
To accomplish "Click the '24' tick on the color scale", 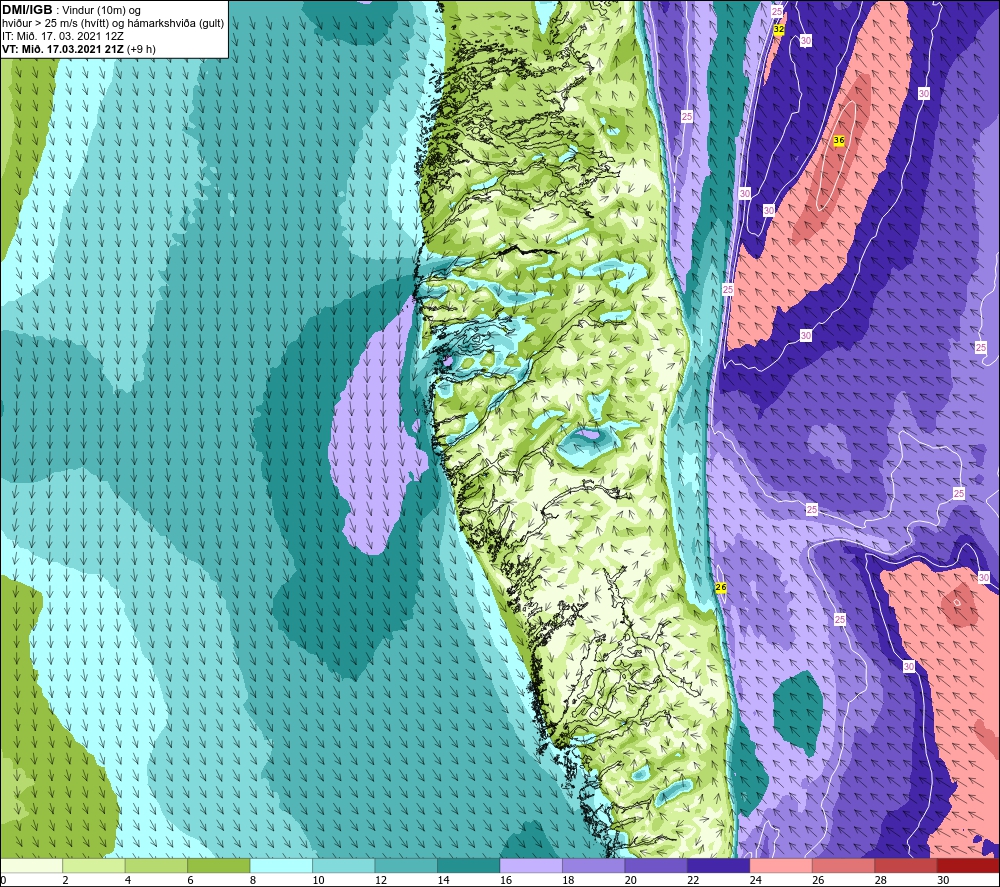I will click(x=756, y=880).
